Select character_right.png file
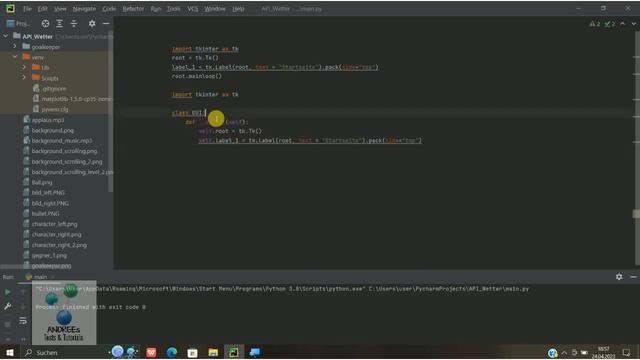The image size is (640, 360). [53, 234]
